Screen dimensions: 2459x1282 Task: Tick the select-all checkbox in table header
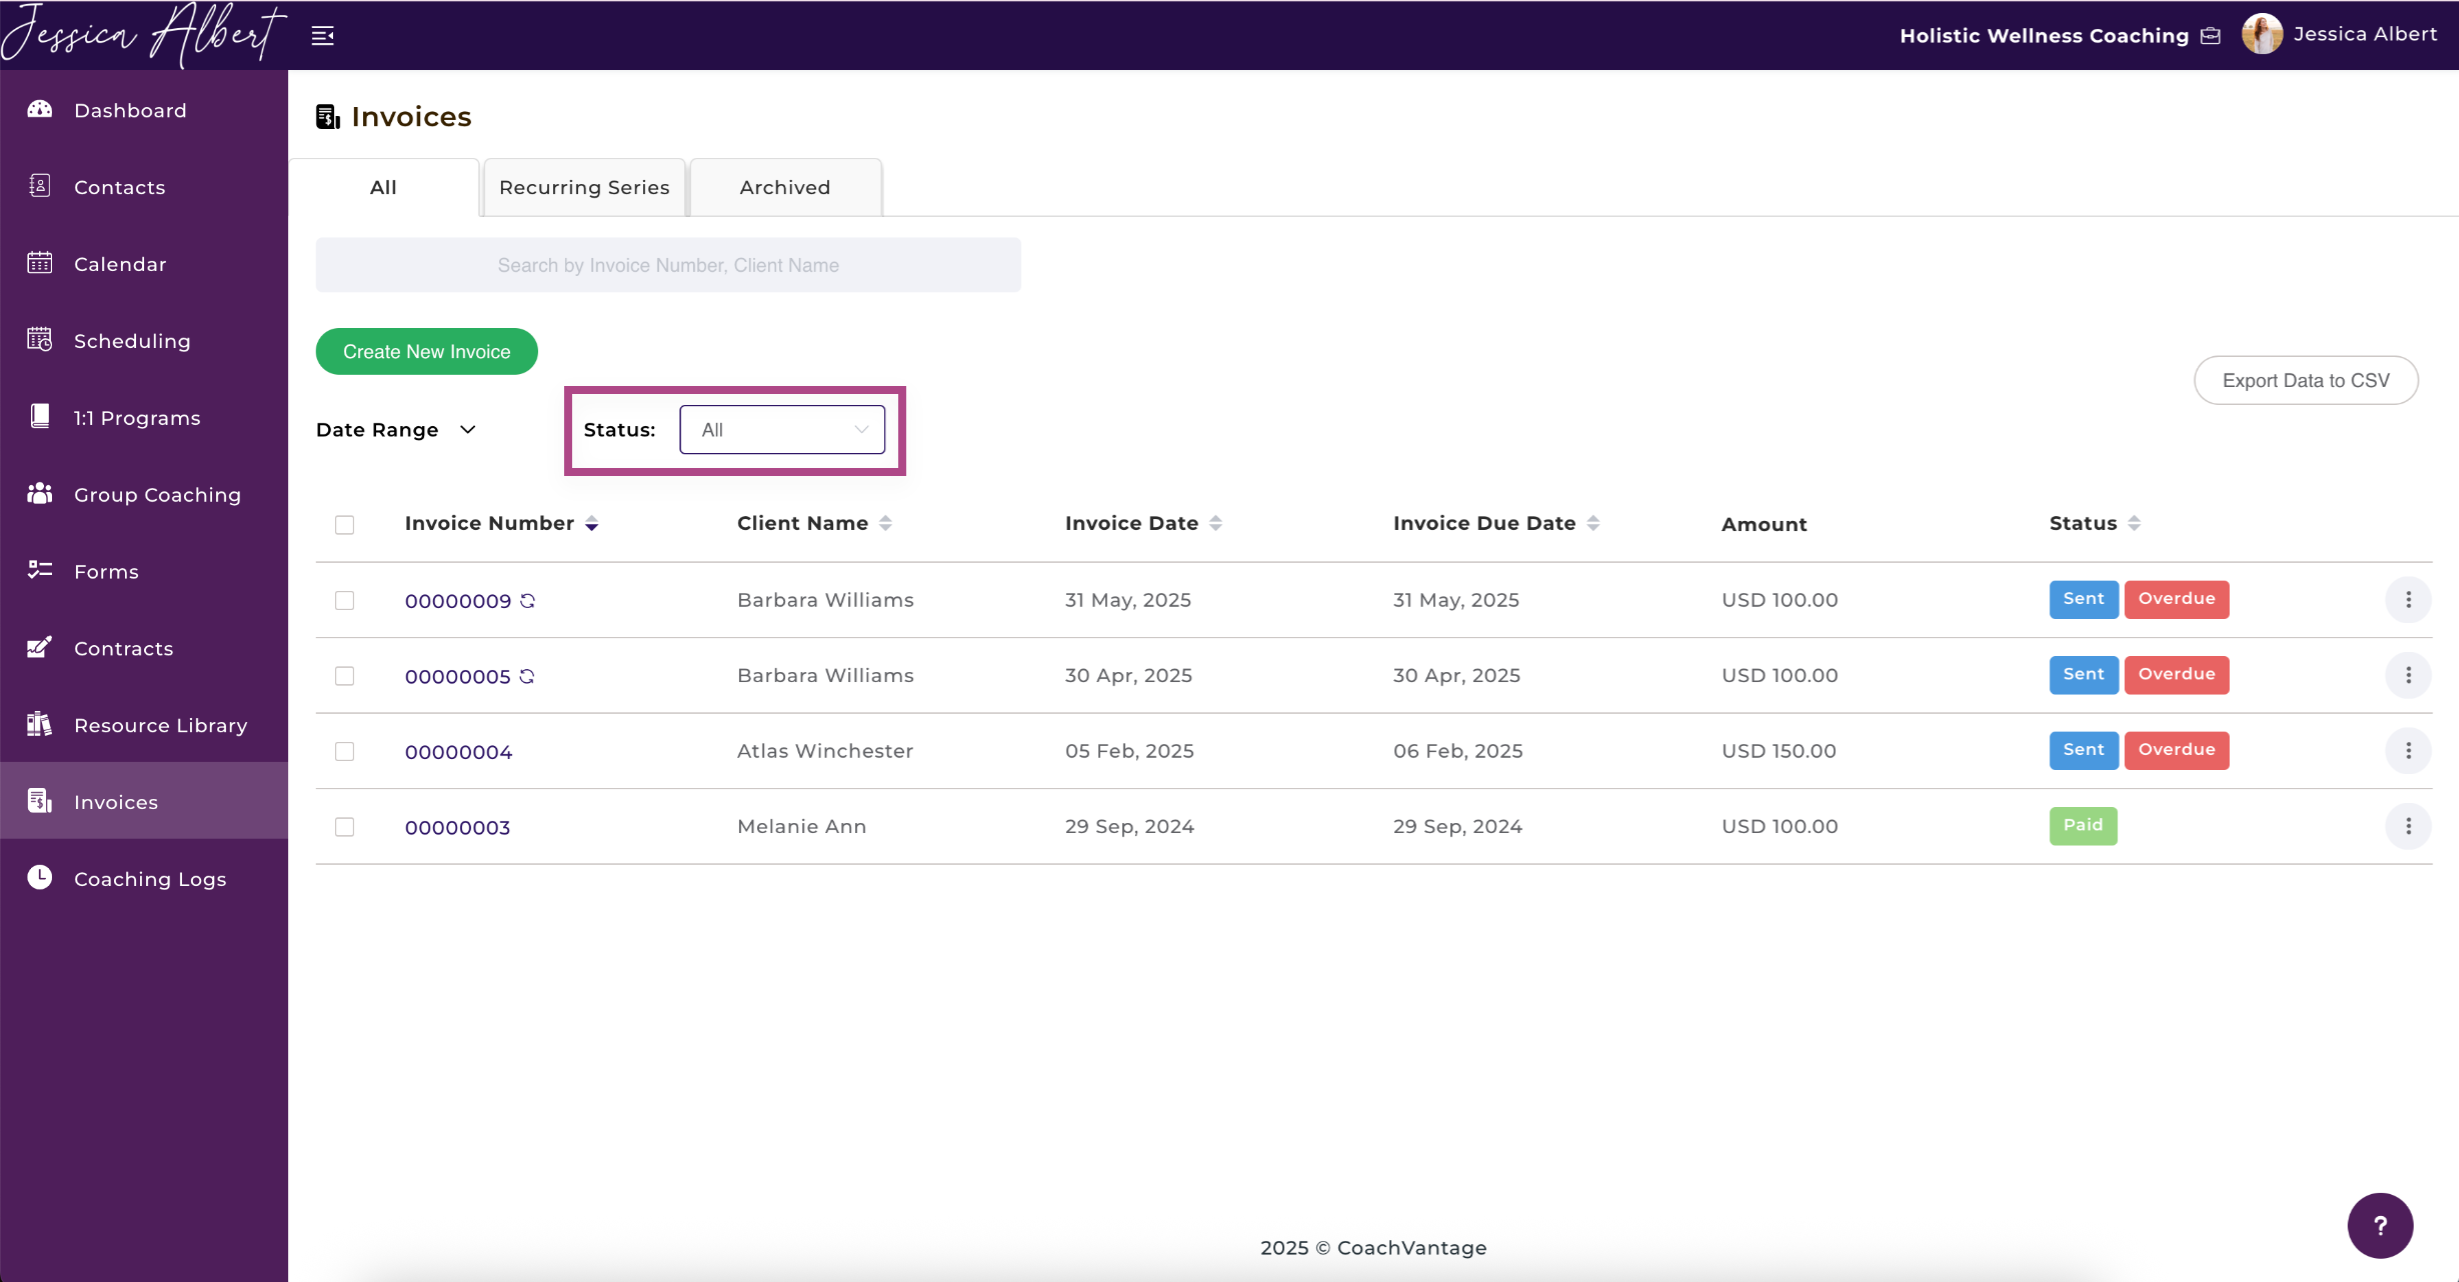[345, 525]
